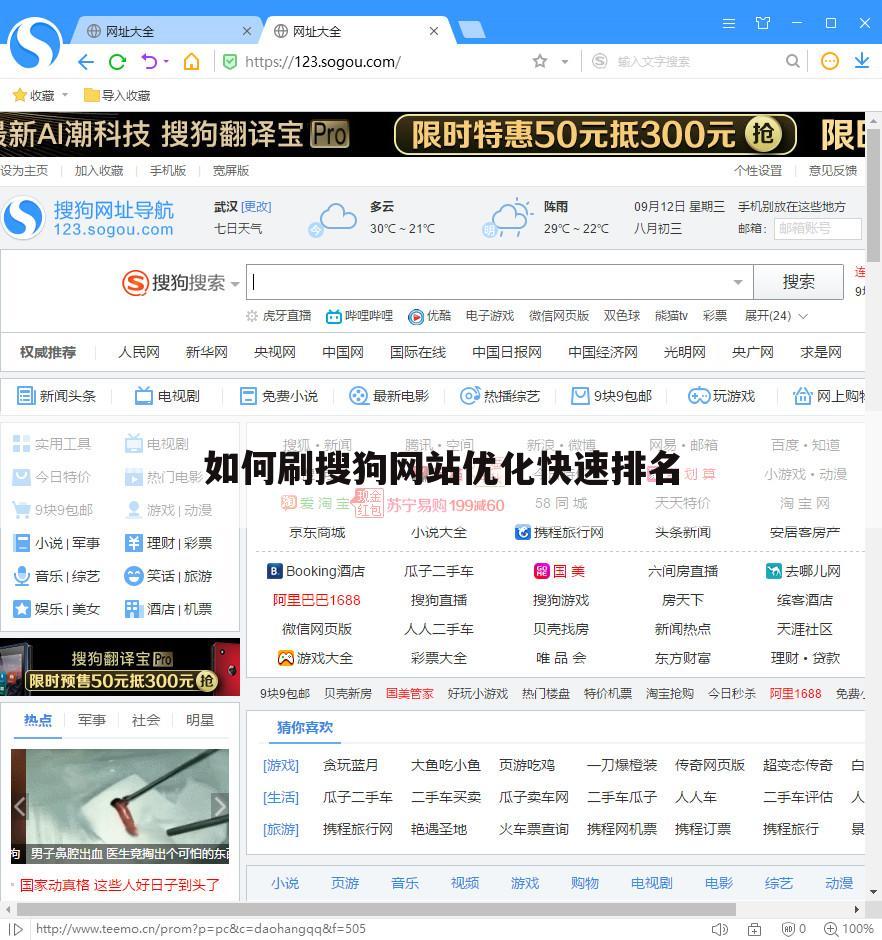Click the 音乐|综艺 microphone icon
The width and height of the screenshot is (882, 940).
[21, 576]
